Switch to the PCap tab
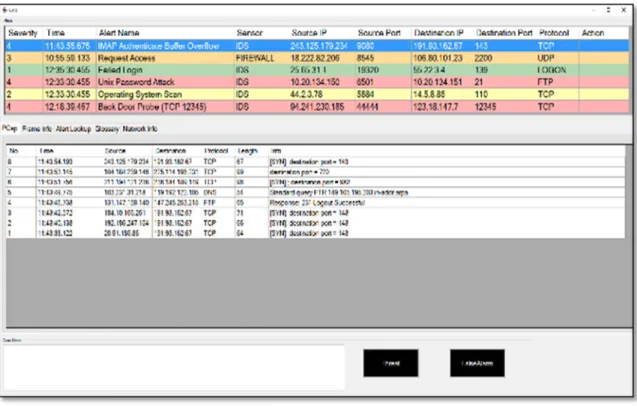 point(9,128)
